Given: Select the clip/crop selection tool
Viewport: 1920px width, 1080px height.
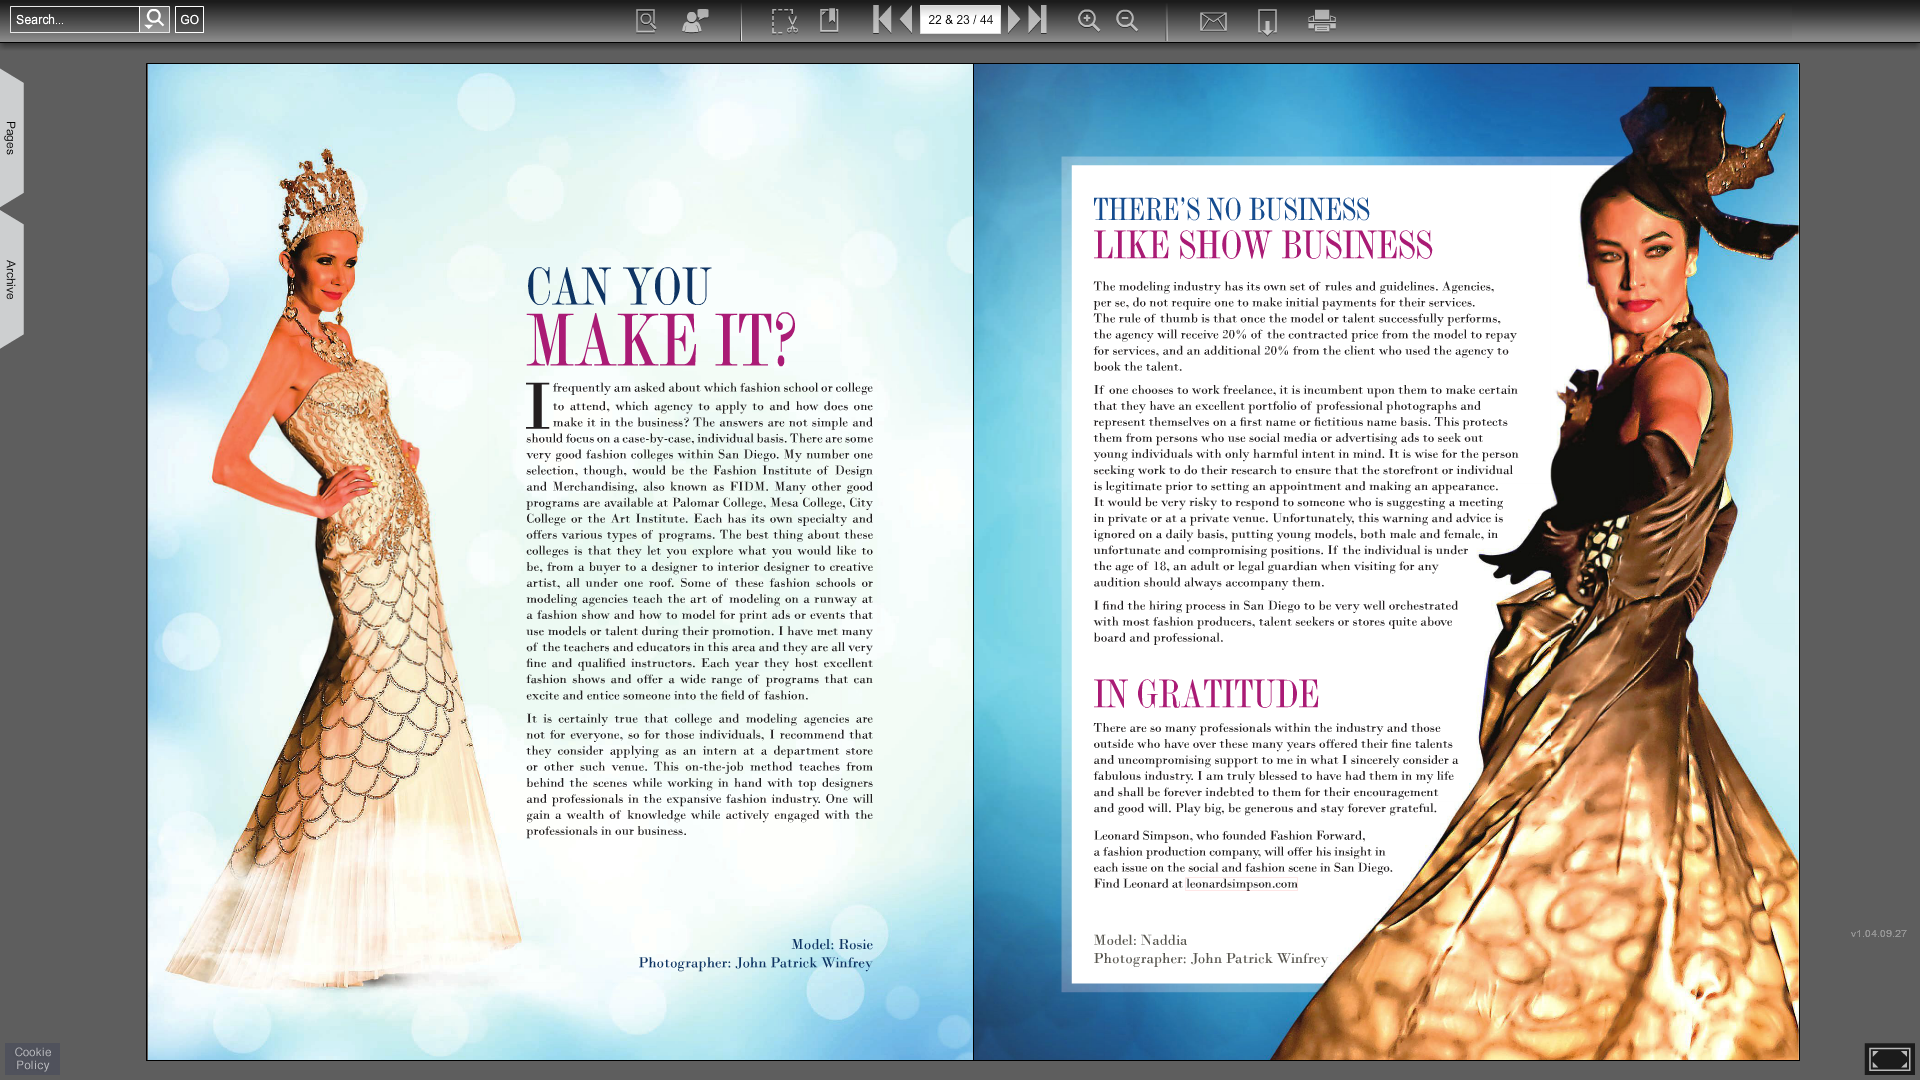Looking at the screenshot, I should [x=784, y=20].
